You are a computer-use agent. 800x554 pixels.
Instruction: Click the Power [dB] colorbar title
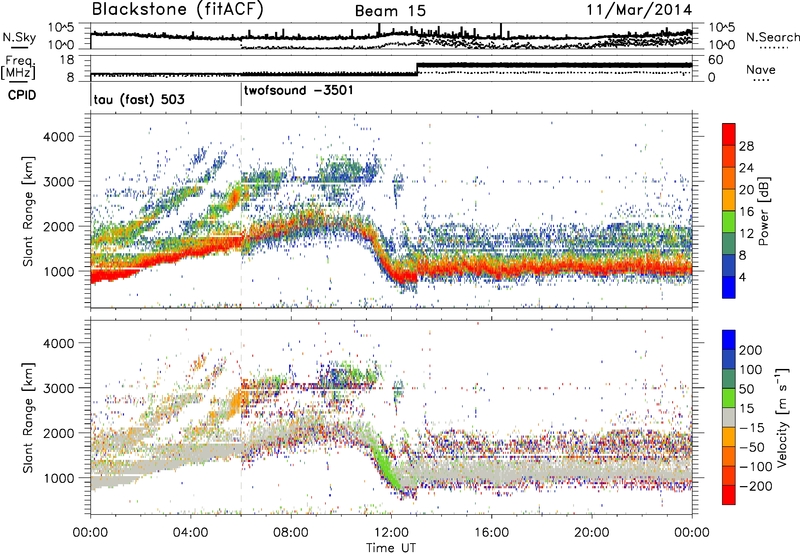tap(764, 211)
